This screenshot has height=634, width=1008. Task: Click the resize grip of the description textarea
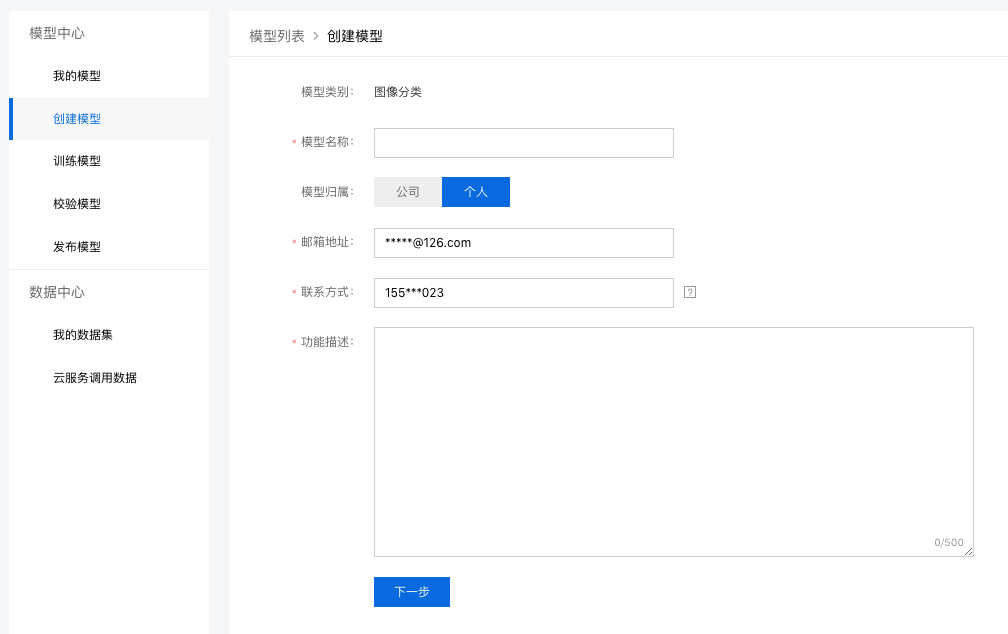pyautogui.click(x=968, y=551)
